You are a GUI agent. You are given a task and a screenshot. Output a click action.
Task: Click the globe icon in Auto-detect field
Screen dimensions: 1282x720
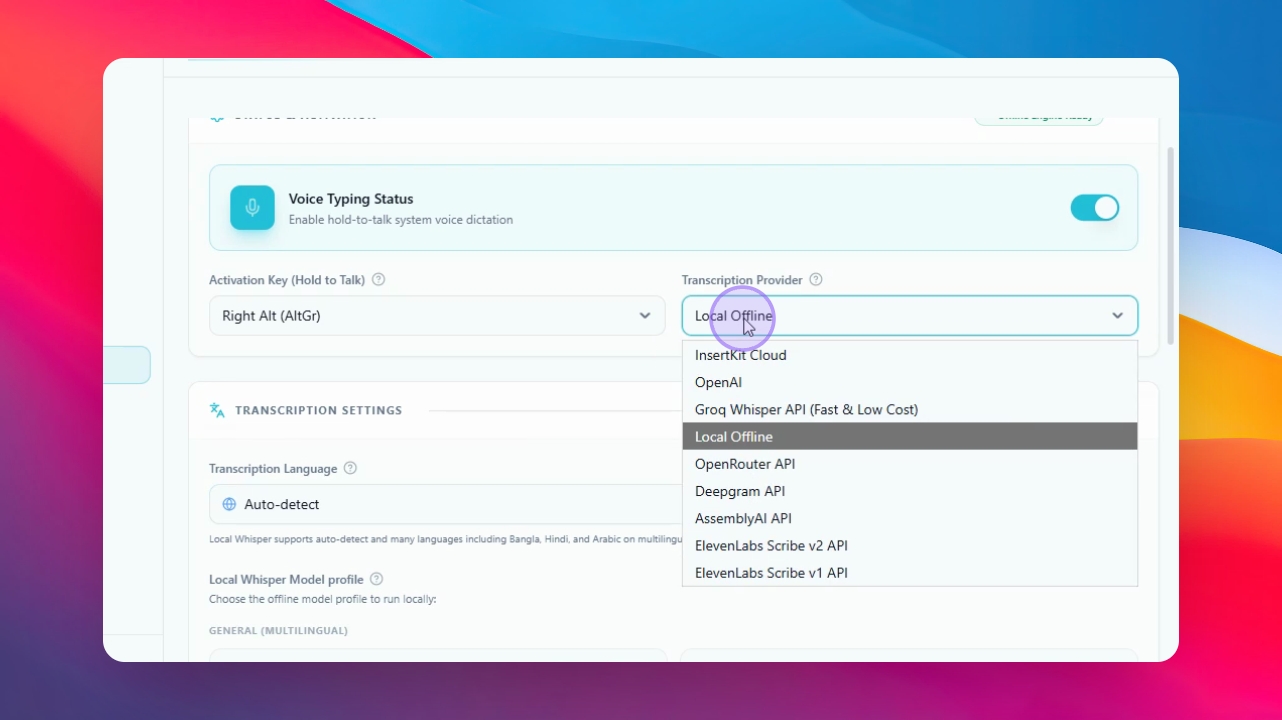[x=229, y=505]
